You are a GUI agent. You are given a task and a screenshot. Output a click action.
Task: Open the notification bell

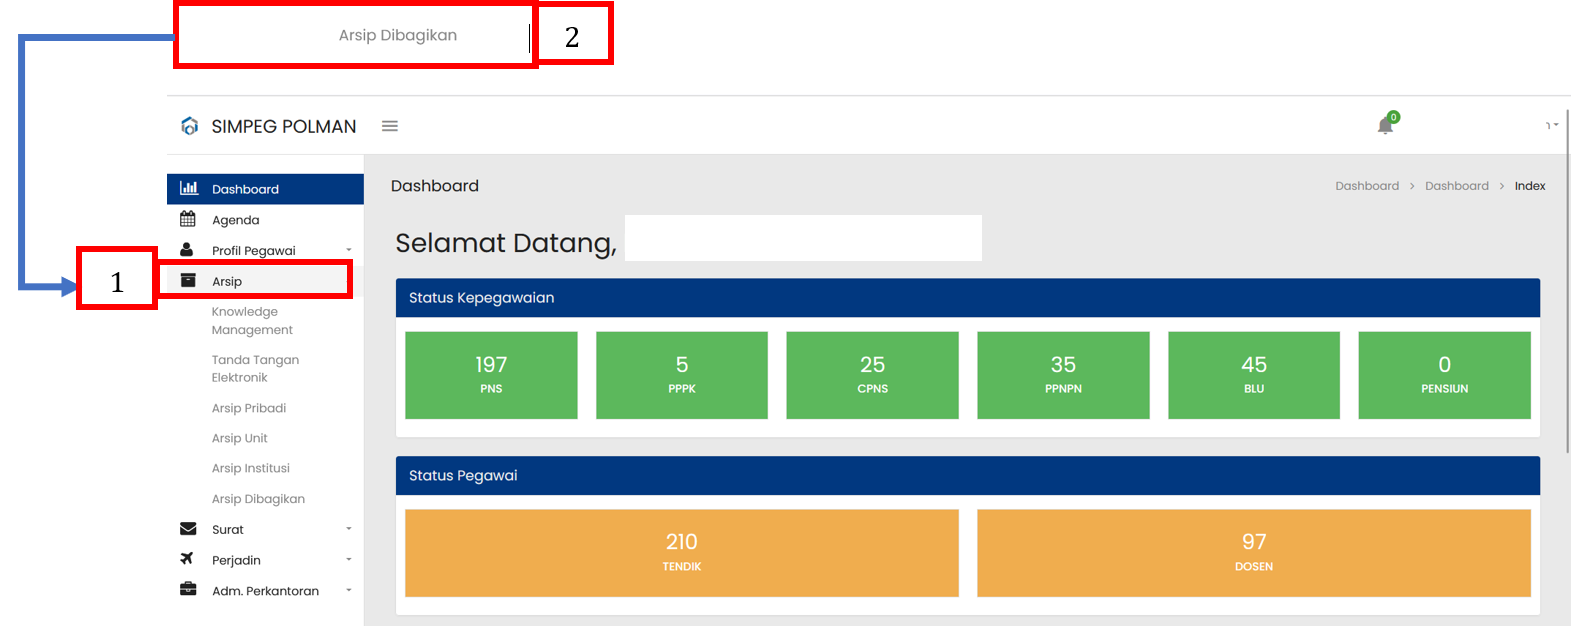pyautogui.click(x=1385, y=125)
